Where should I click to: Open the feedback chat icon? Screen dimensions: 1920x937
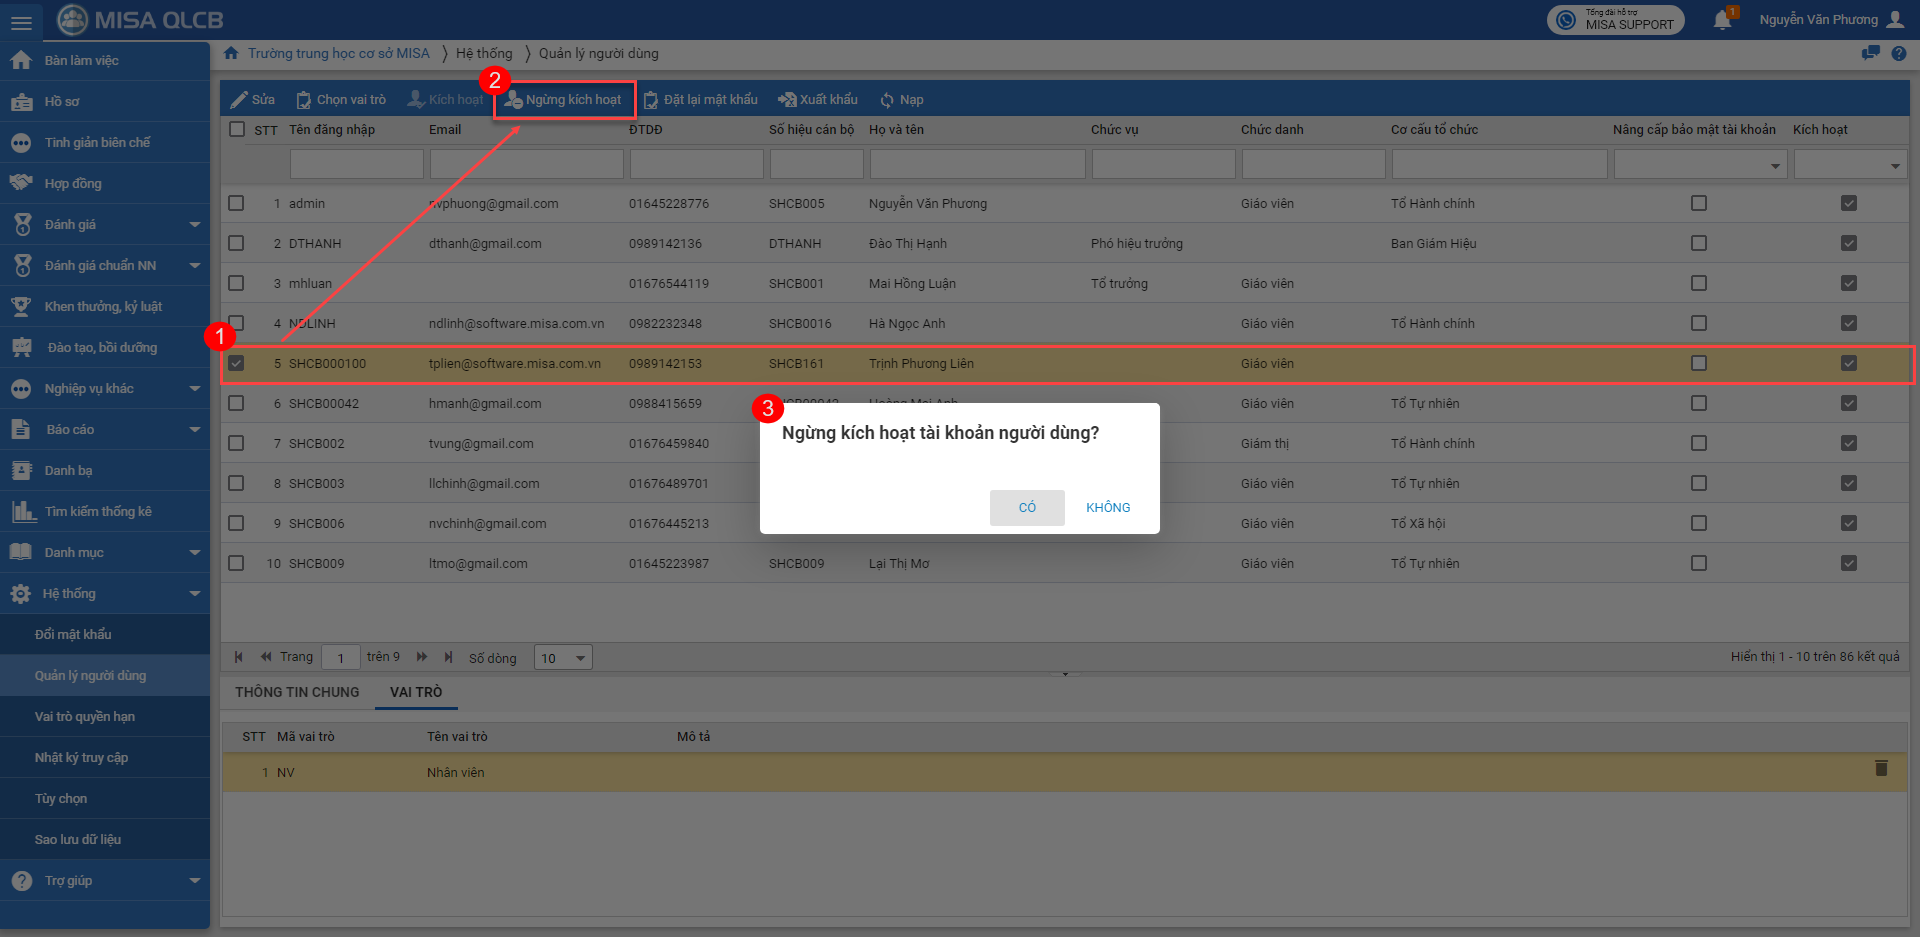1870,54
